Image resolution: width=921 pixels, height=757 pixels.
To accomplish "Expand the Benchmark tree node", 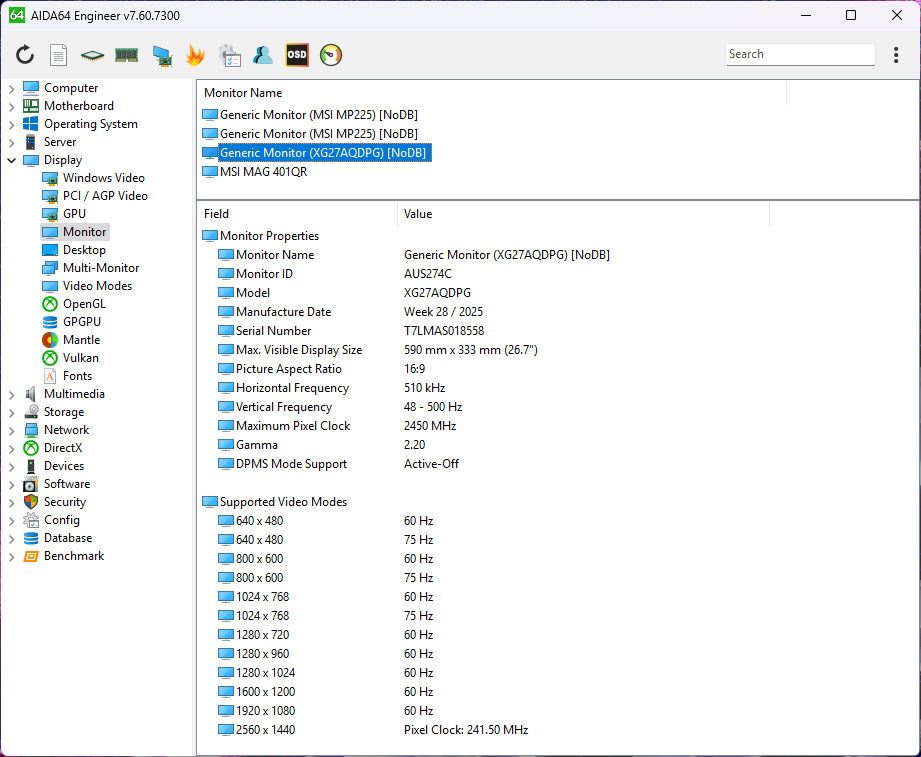I will [x=11, y=557].
